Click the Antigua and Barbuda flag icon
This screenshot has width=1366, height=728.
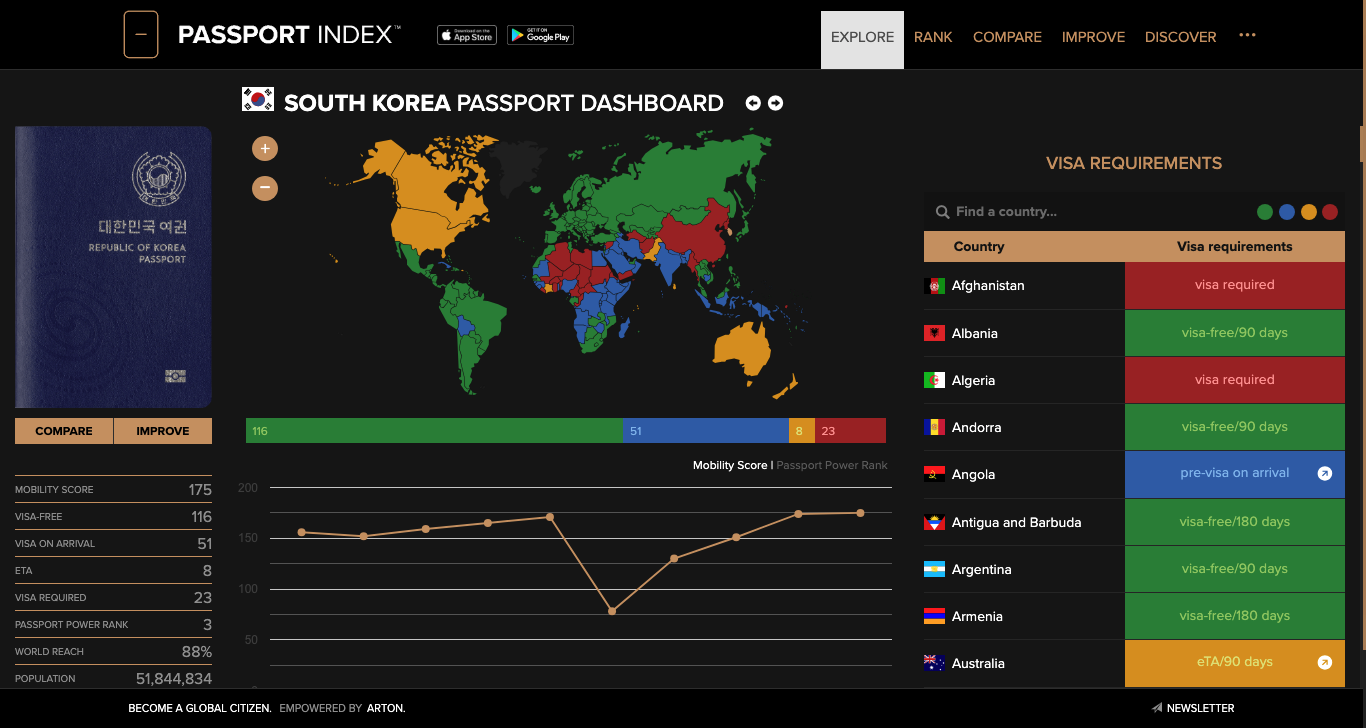pos(934,522)
